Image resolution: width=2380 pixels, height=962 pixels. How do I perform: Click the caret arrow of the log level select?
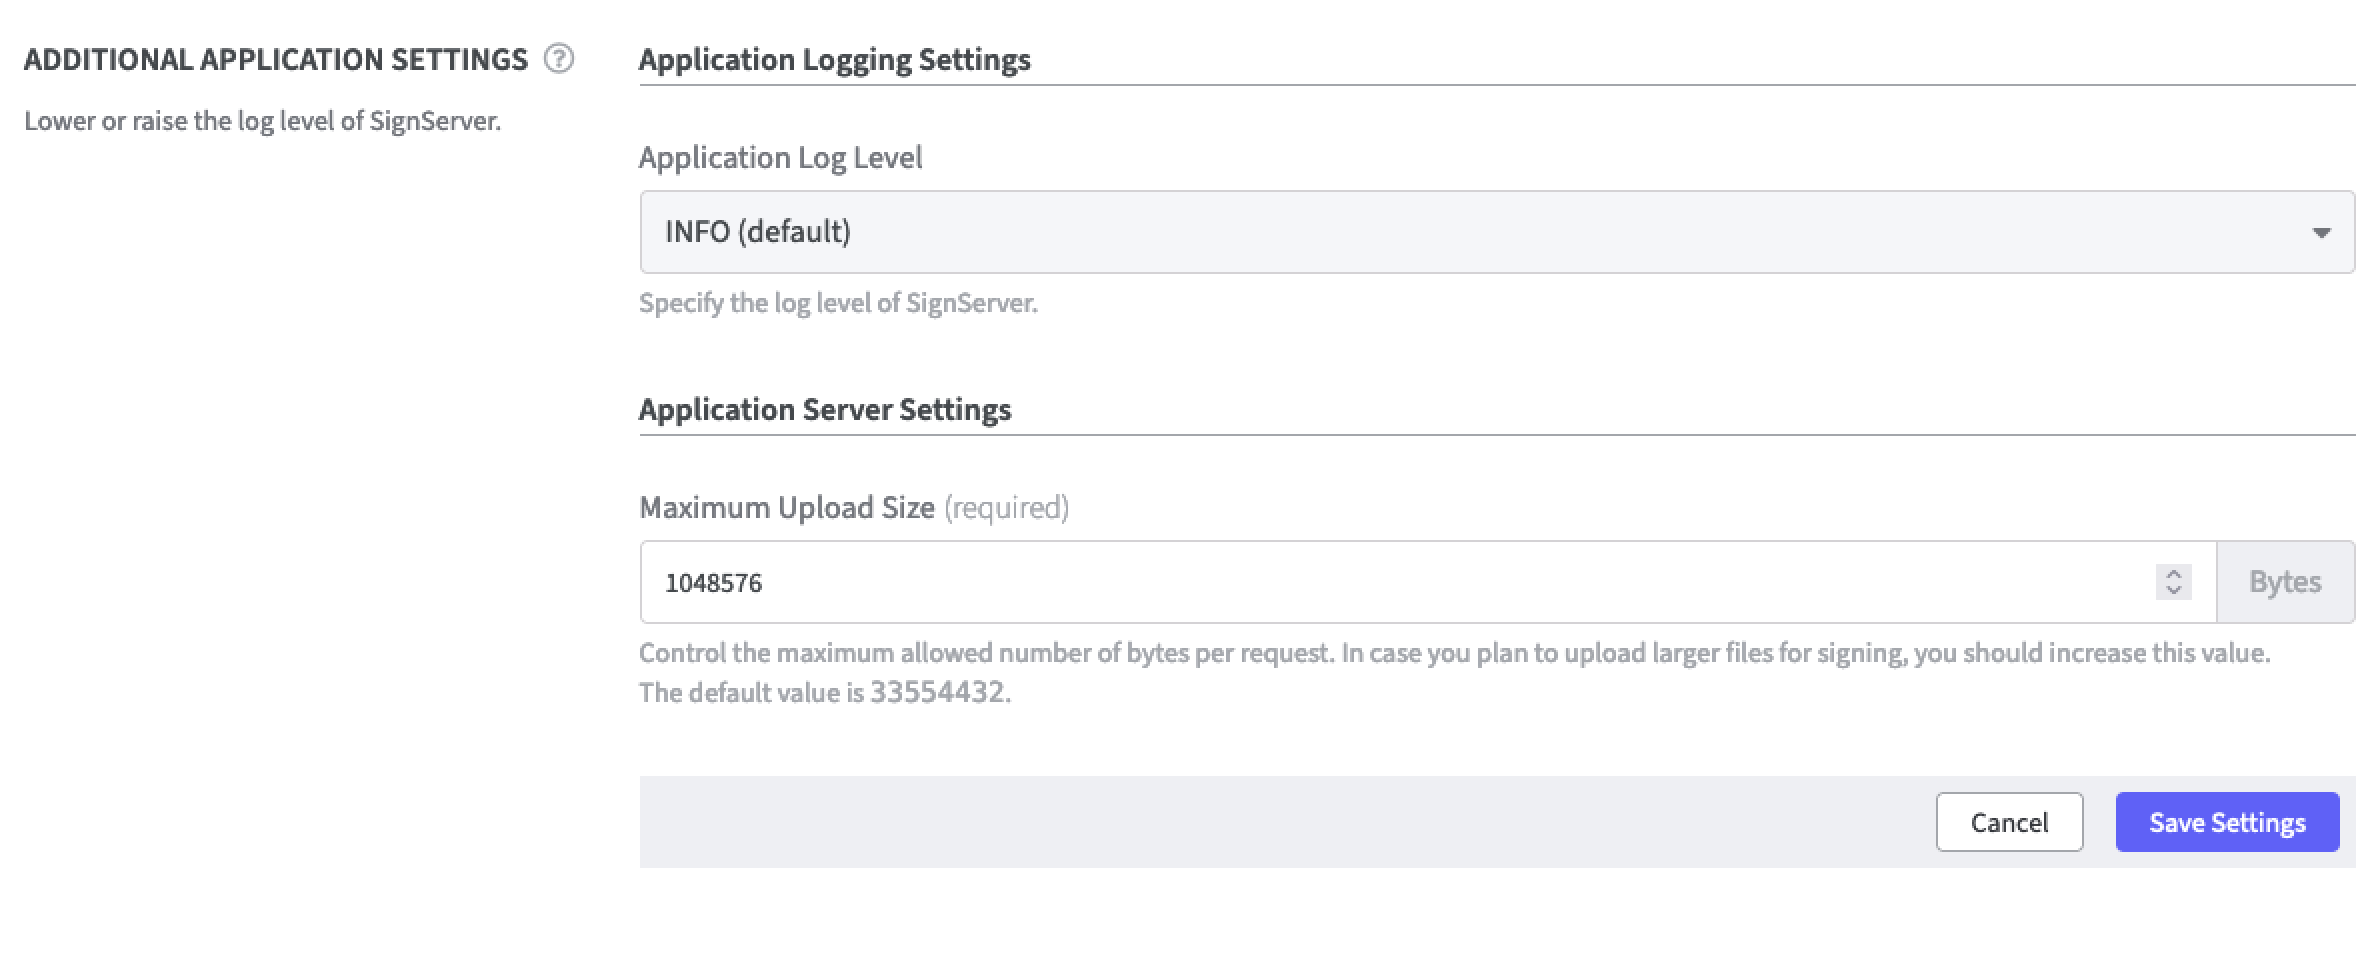[2321, 233]
